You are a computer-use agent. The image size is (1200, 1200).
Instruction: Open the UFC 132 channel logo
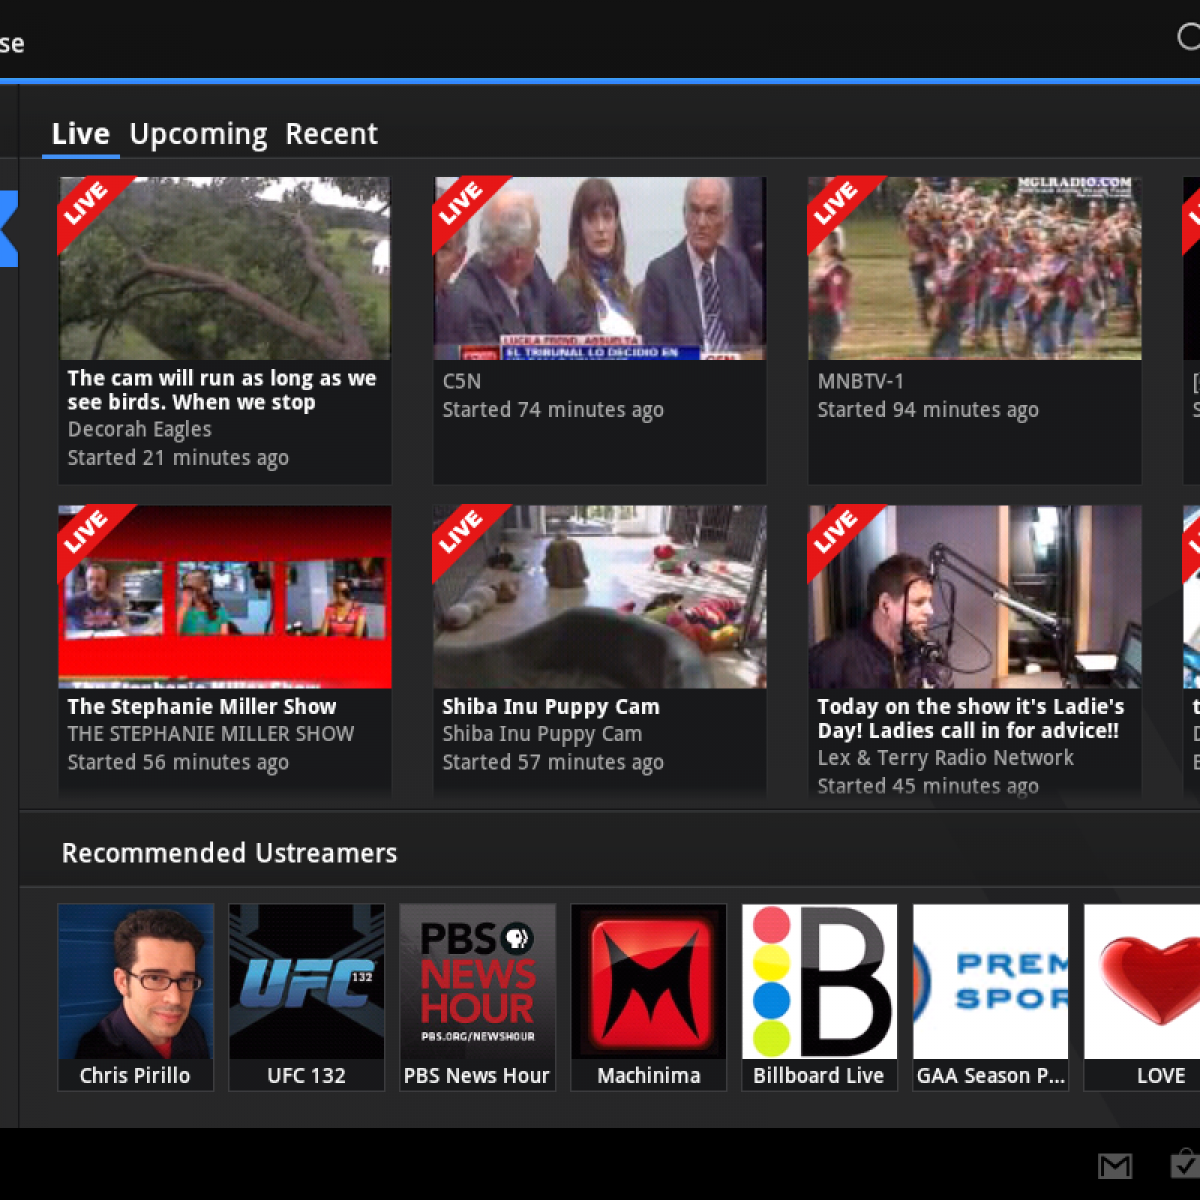[x=307, y=982]
